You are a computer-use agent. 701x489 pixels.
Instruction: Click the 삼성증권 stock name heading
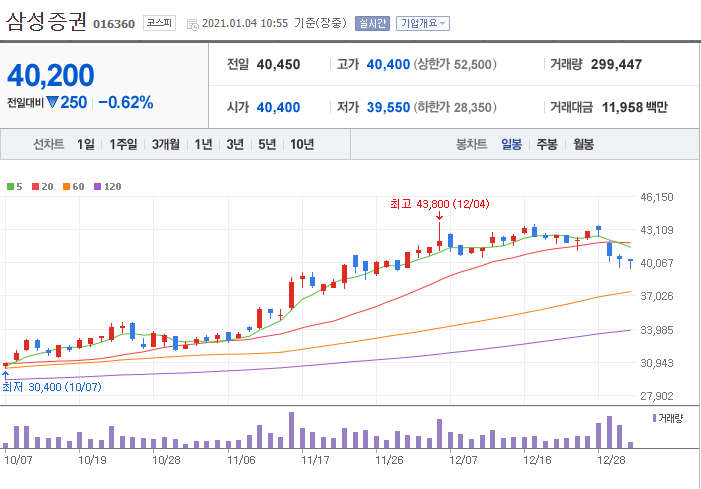tap(46, 21)
